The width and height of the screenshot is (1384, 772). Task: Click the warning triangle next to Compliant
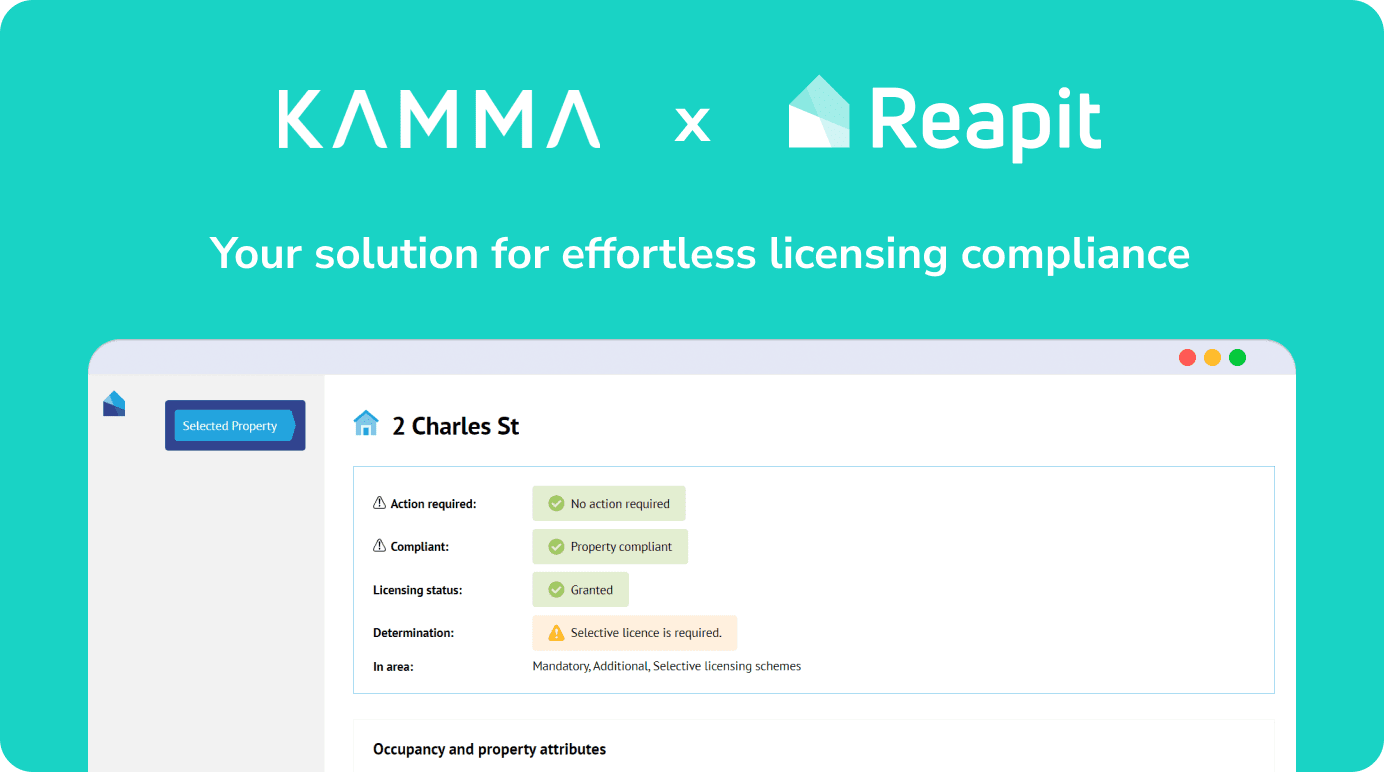(379, 546)
